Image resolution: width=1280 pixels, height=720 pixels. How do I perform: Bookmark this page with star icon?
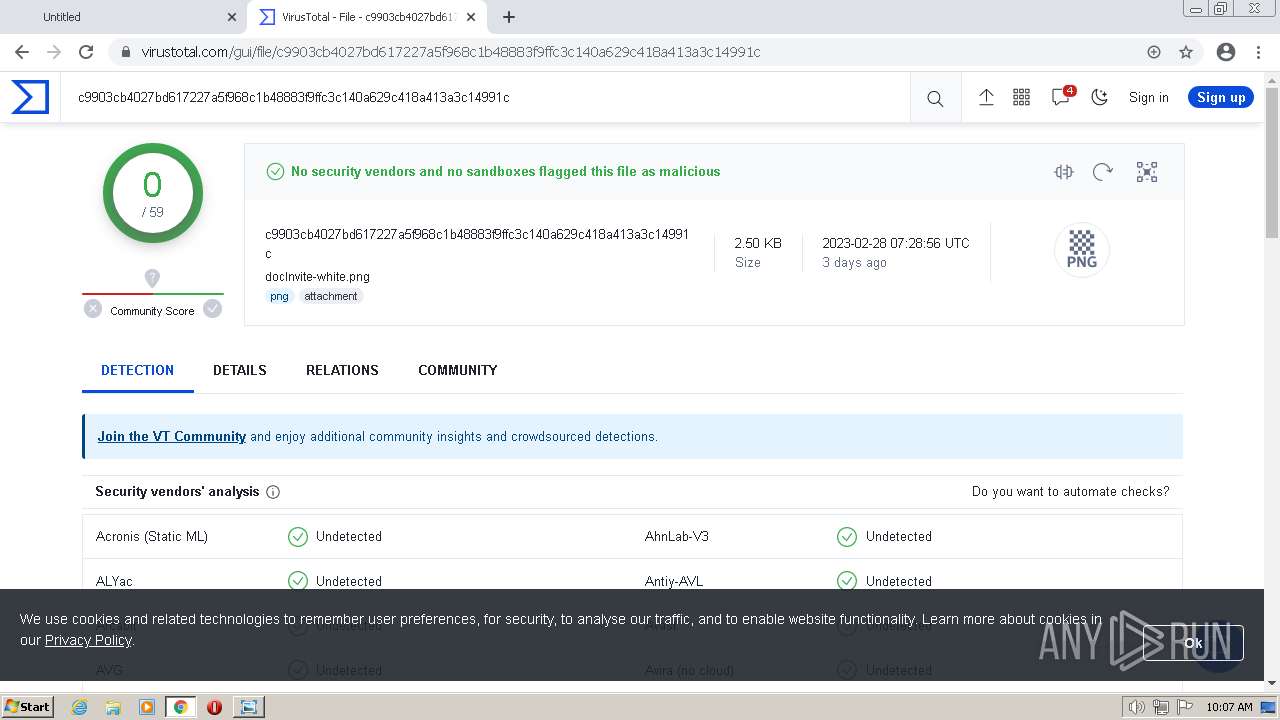tap(1186, 52)
